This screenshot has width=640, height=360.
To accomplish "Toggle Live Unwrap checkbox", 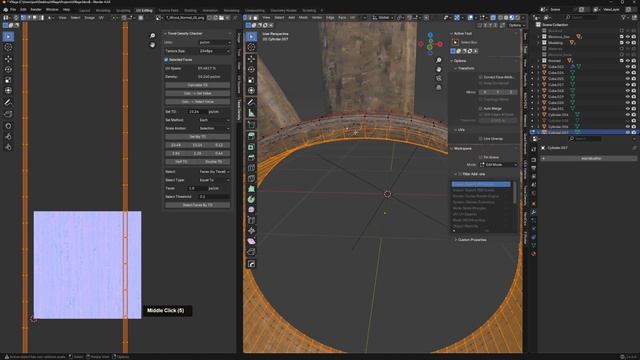I will click(x=481, y=139).
